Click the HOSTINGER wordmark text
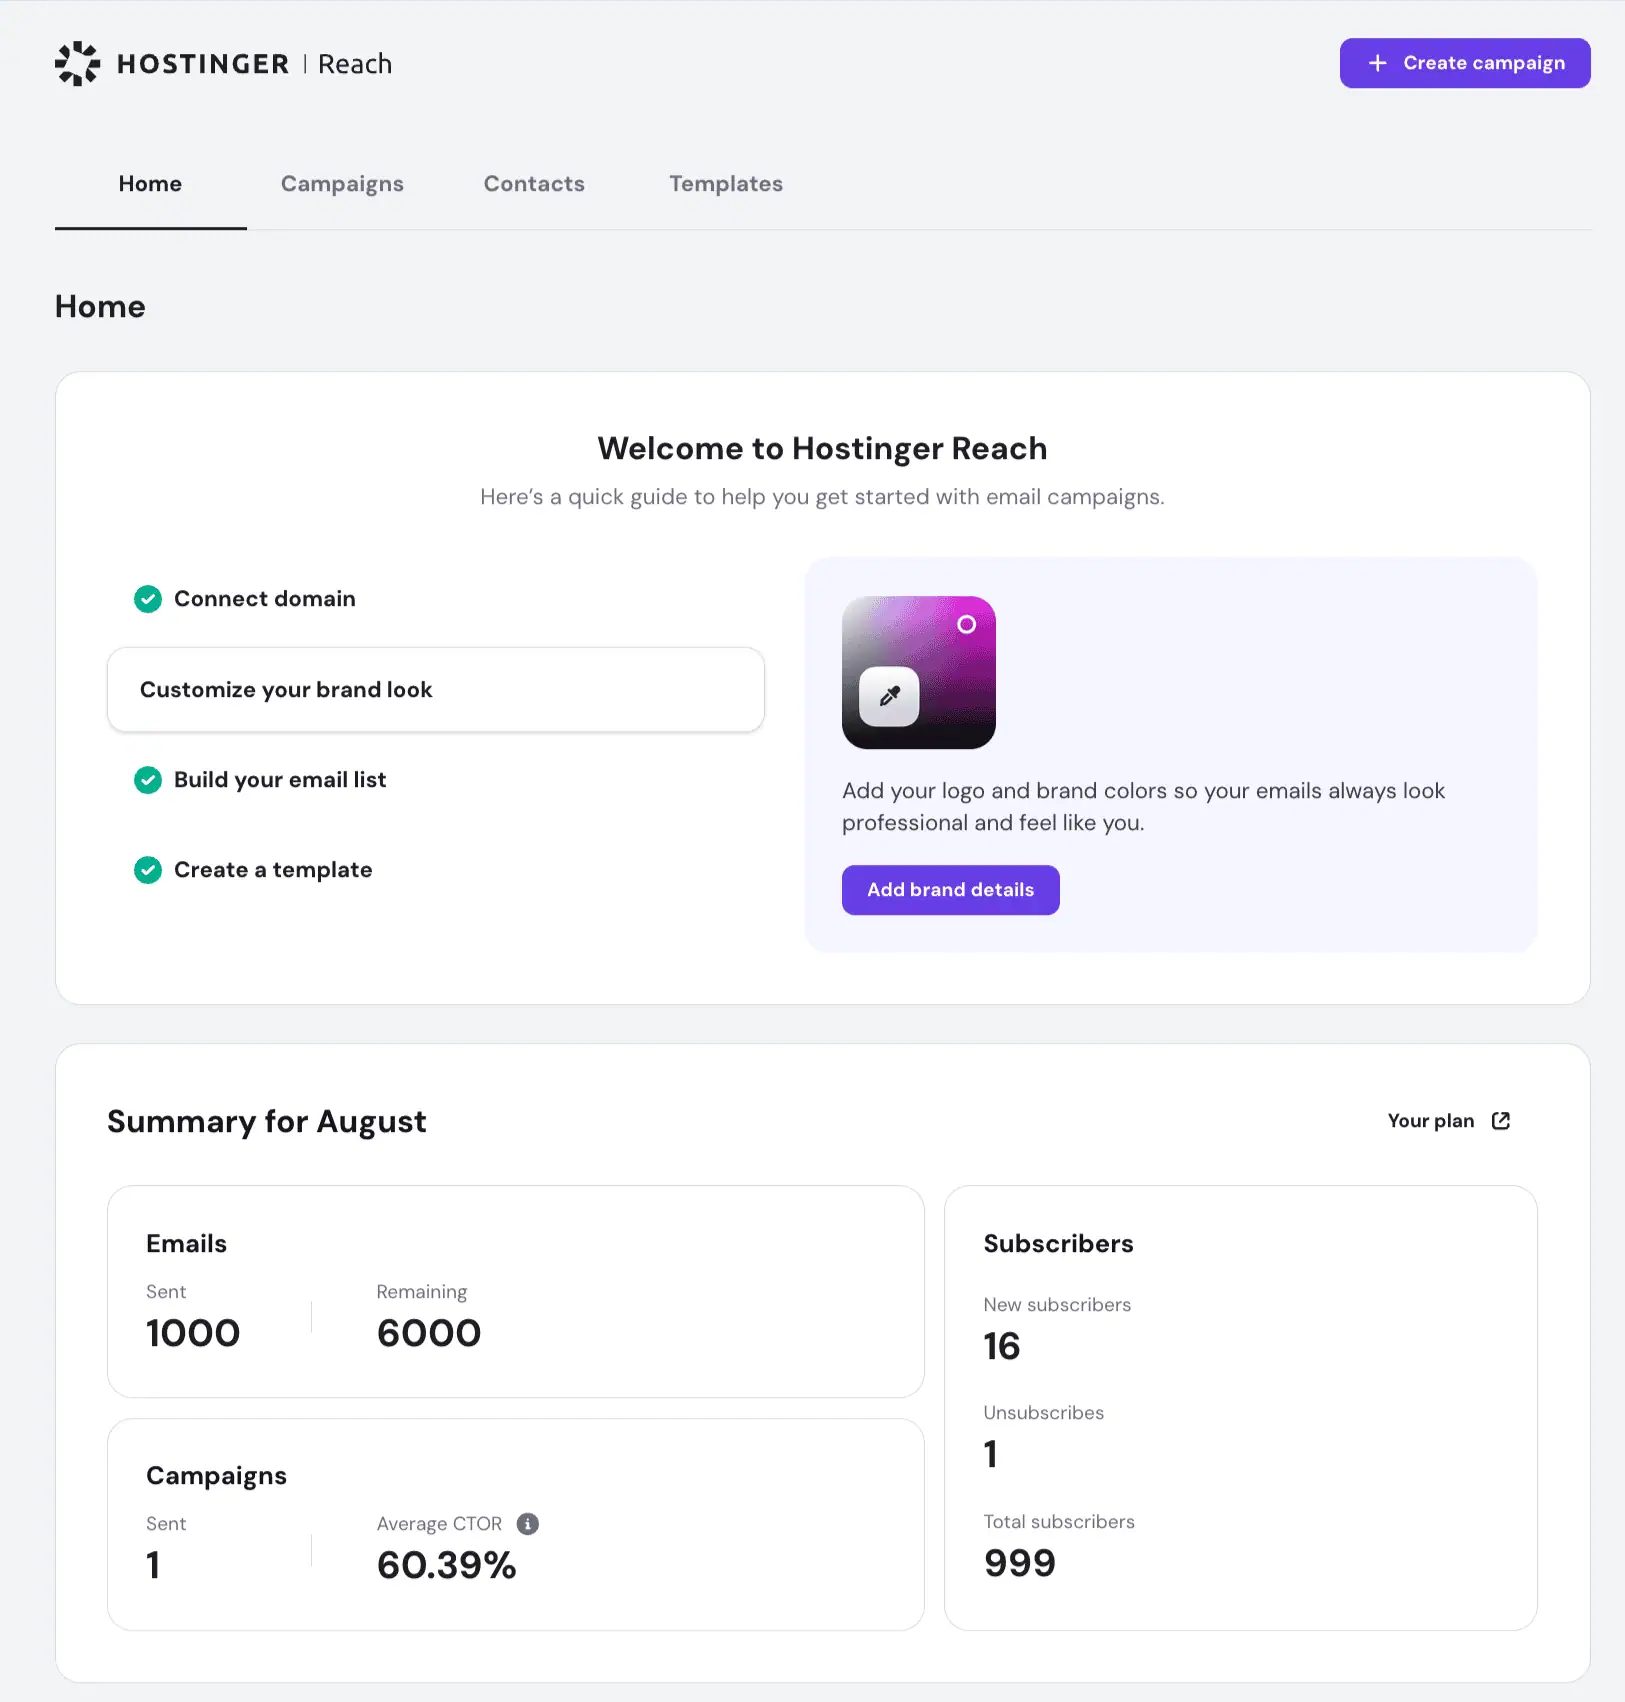The height and width of the screenshot is (1702, 1625). tap(203, 64)
